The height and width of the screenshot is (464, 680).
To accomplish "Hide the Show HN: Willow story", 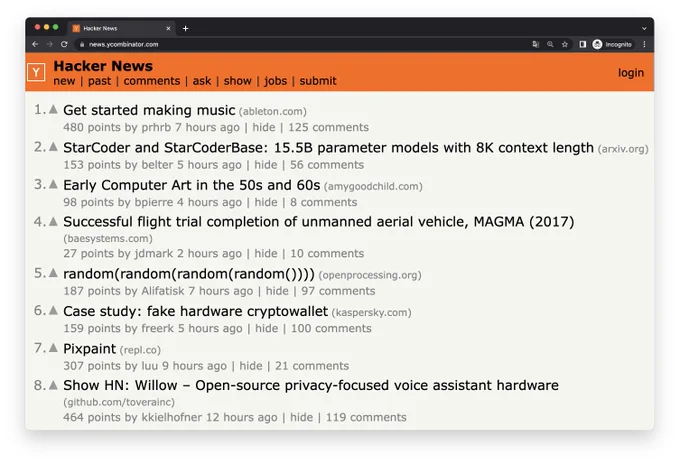I will coord(301,418).
